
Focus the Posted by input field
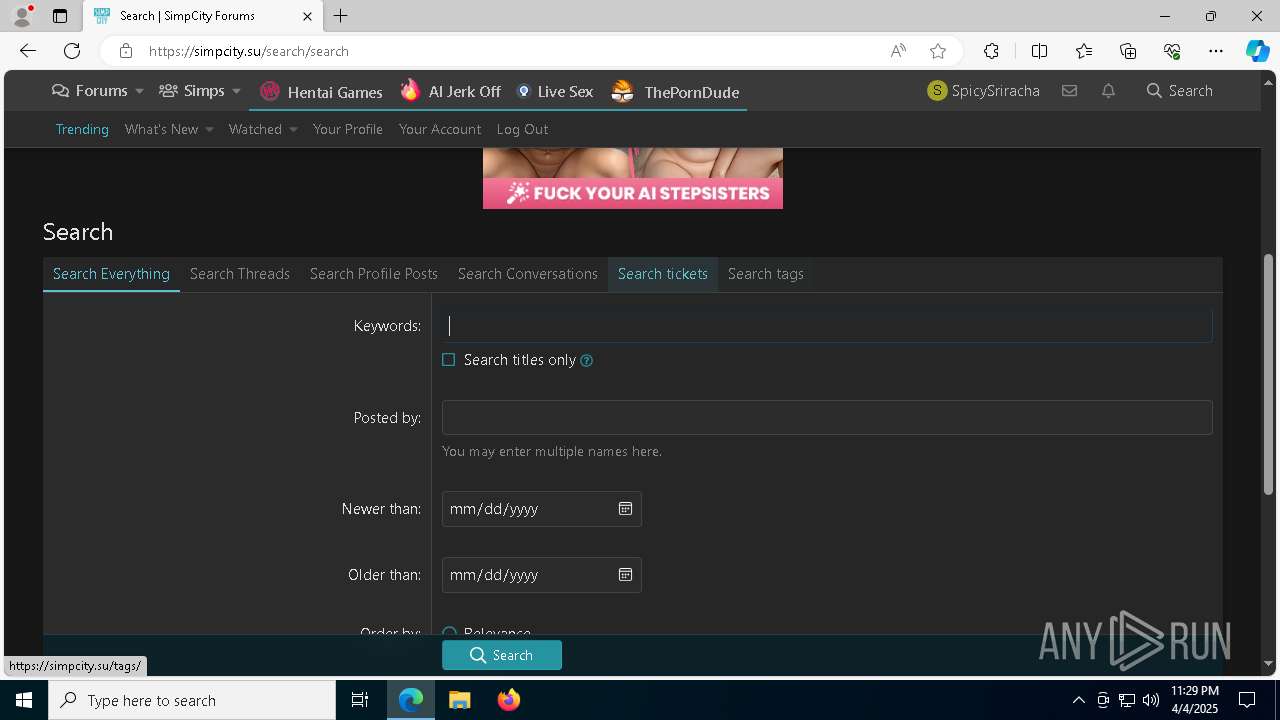tap(827, 418)
